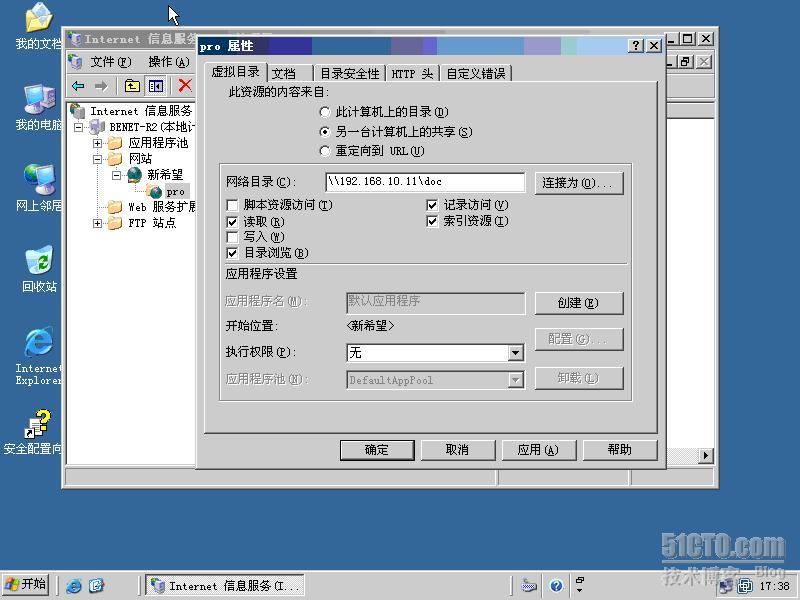
Task: Open 文件 menu in IIS window
Action: tap(111, 62)
